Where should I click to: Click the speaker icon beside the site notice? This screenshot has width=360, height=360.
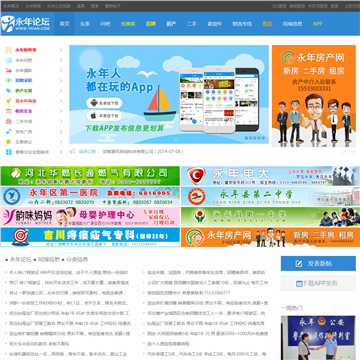72,151
